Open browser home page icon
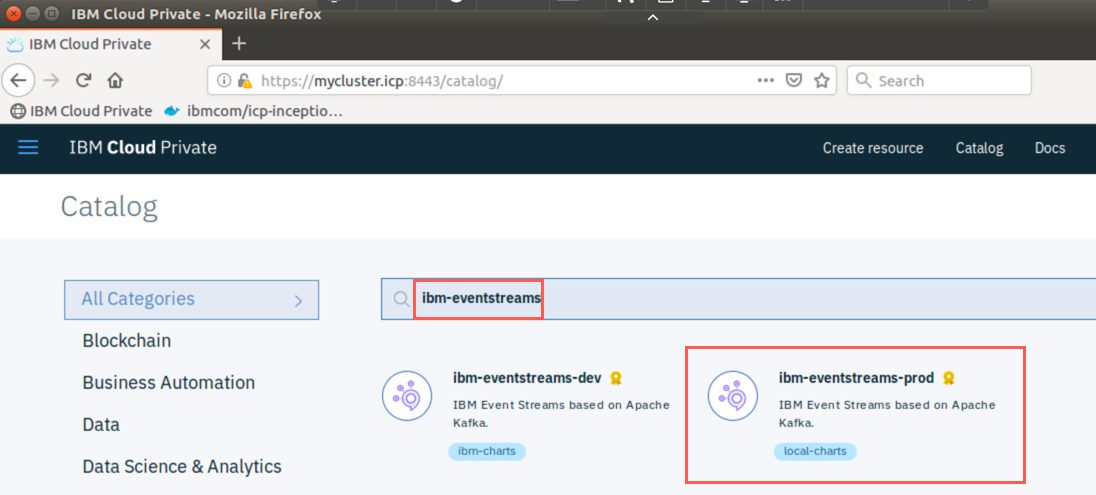 click(x=115, y=80)
